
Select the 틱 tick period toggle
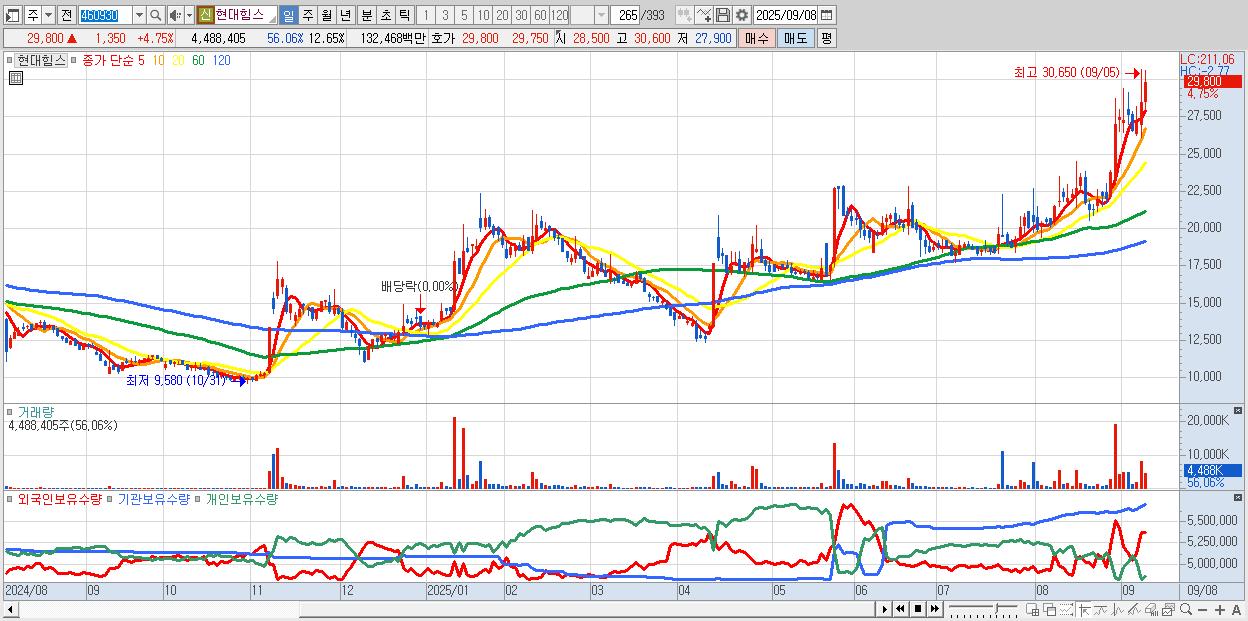[x=404, y=15]
